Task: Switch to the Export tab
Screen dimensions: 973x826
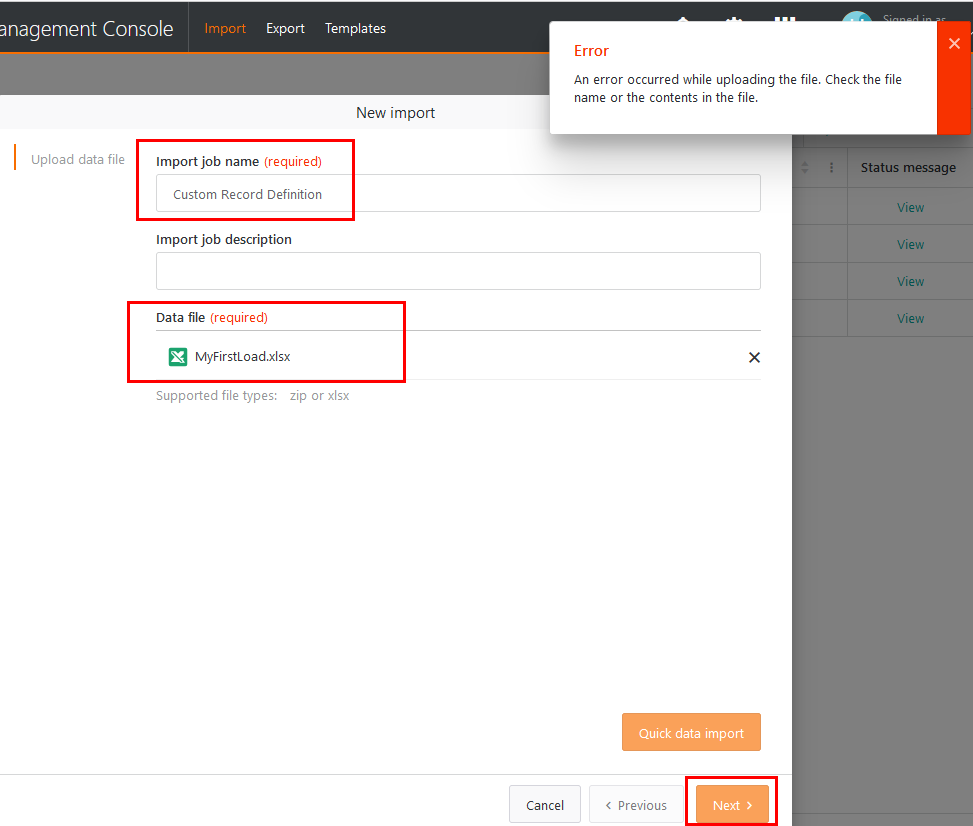Action: [x=285, y=29]
